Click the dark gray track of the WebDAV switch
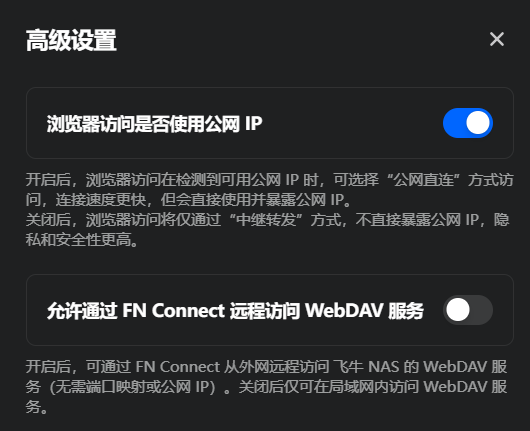The image size is (530, 431). coord(482,310)
